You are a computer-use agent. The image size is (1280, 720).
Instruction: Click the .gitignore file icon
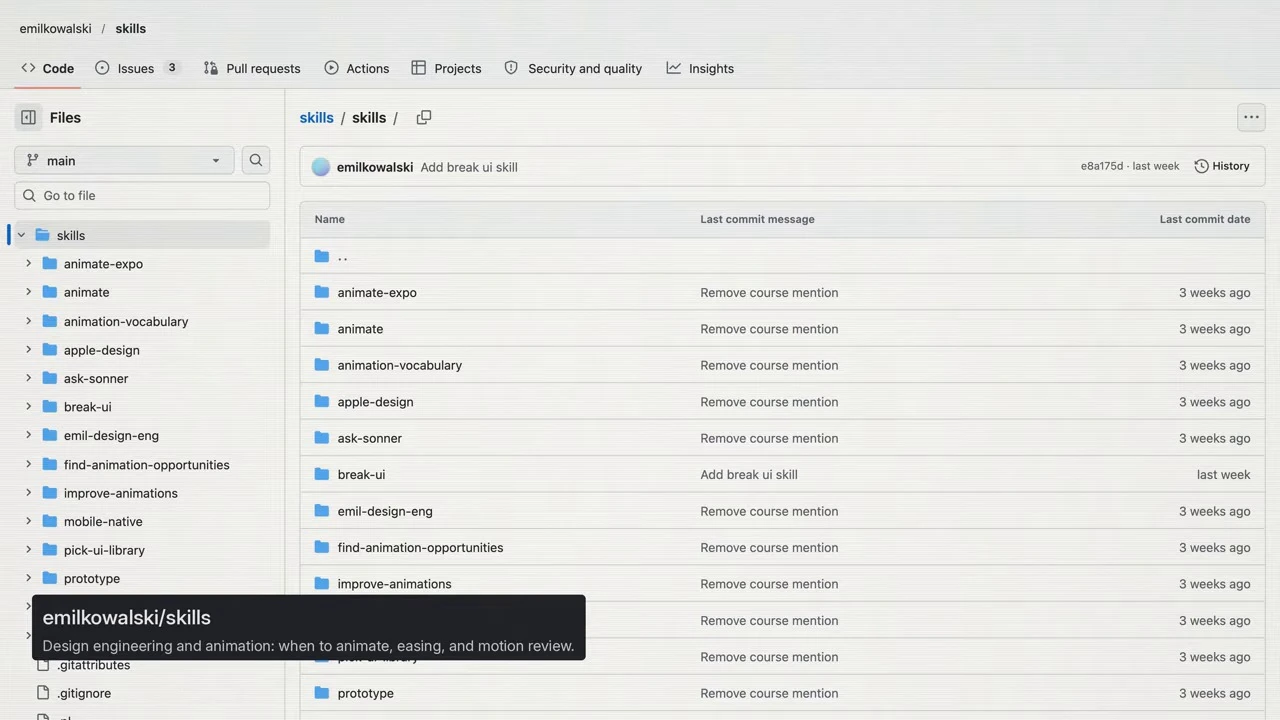[44, 693]
